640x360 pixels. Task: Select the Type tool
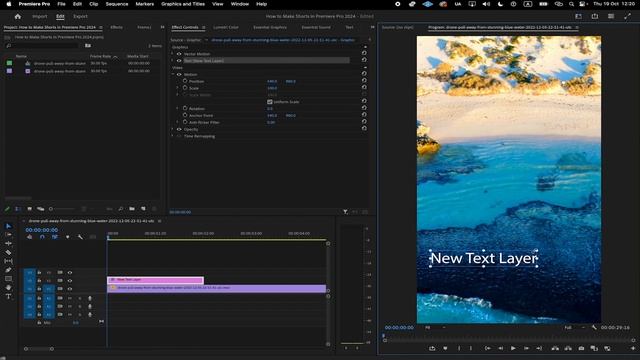(x=8, y=297)
